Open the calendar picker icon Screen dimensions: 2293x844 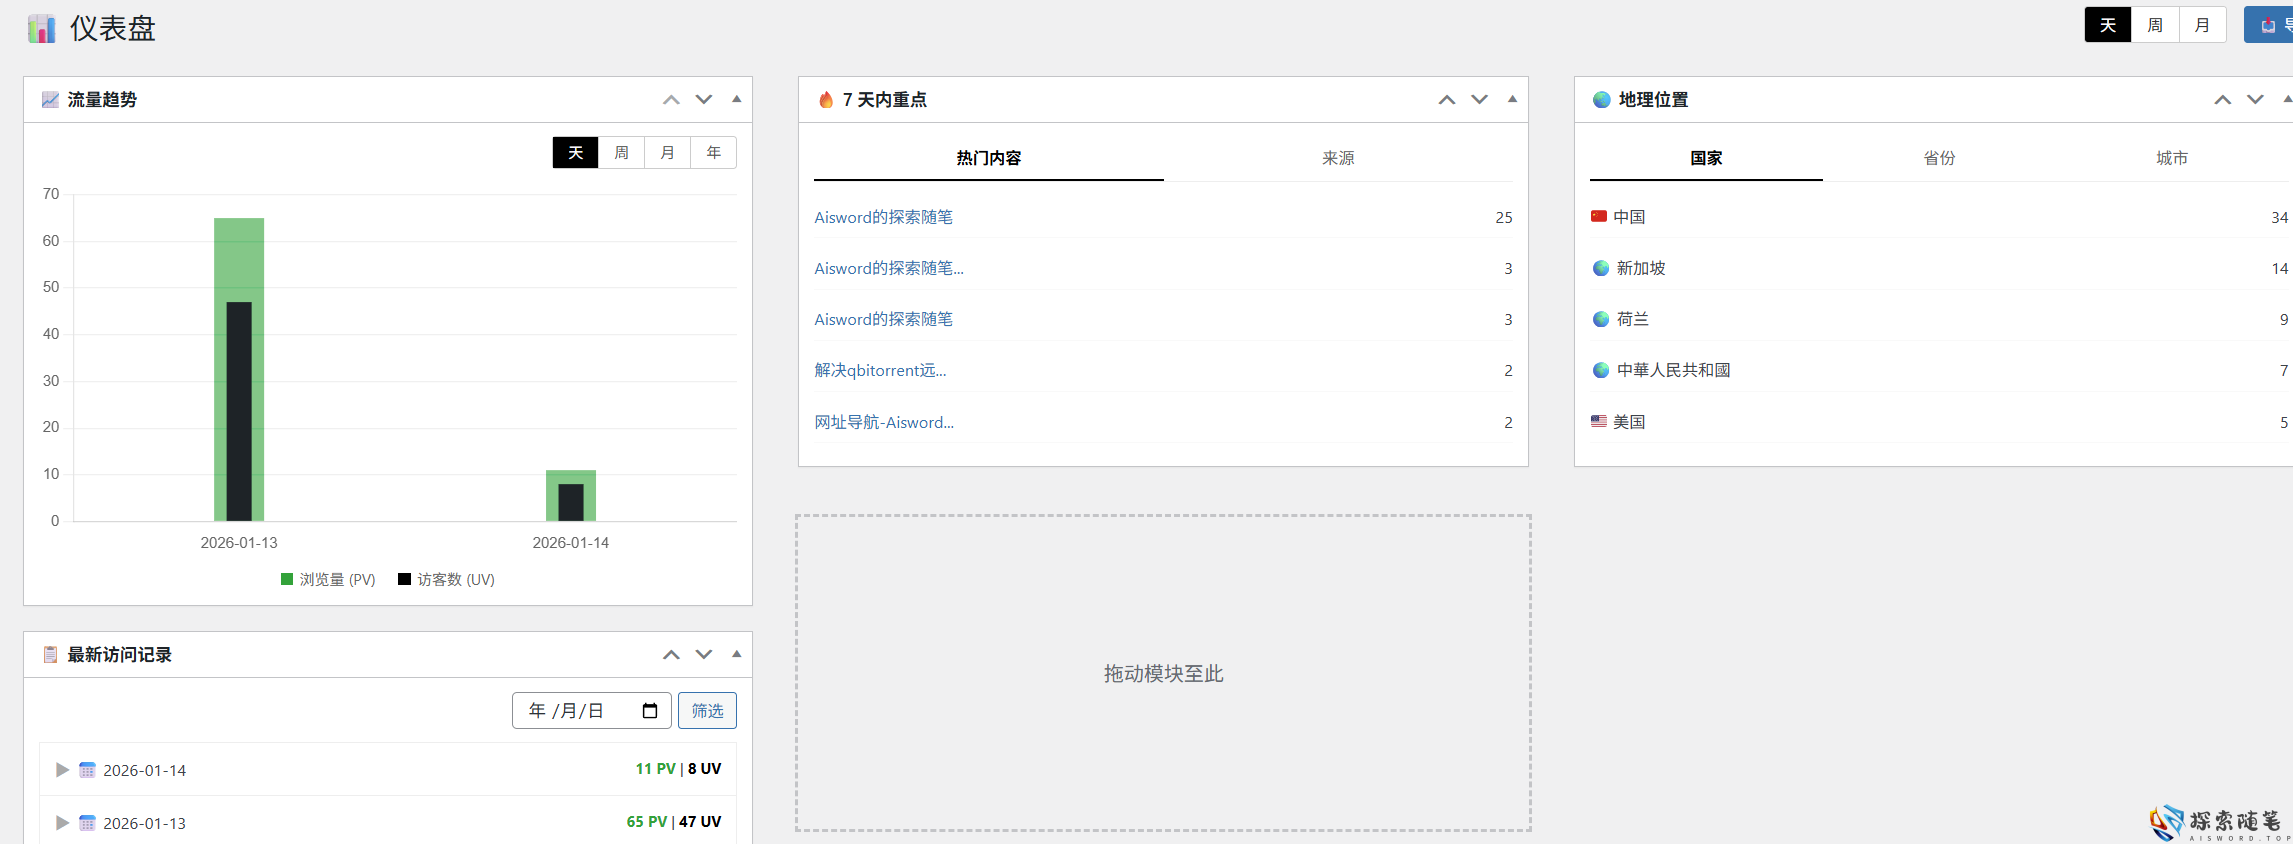coord(650,710)
